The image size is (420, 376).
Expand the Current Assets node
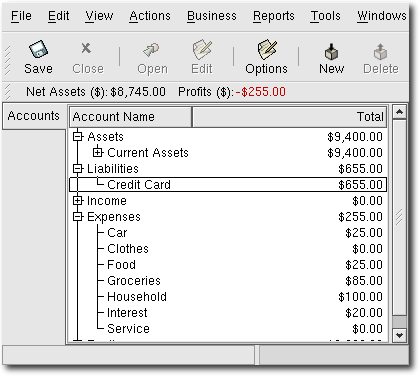[x=97, y=153]
